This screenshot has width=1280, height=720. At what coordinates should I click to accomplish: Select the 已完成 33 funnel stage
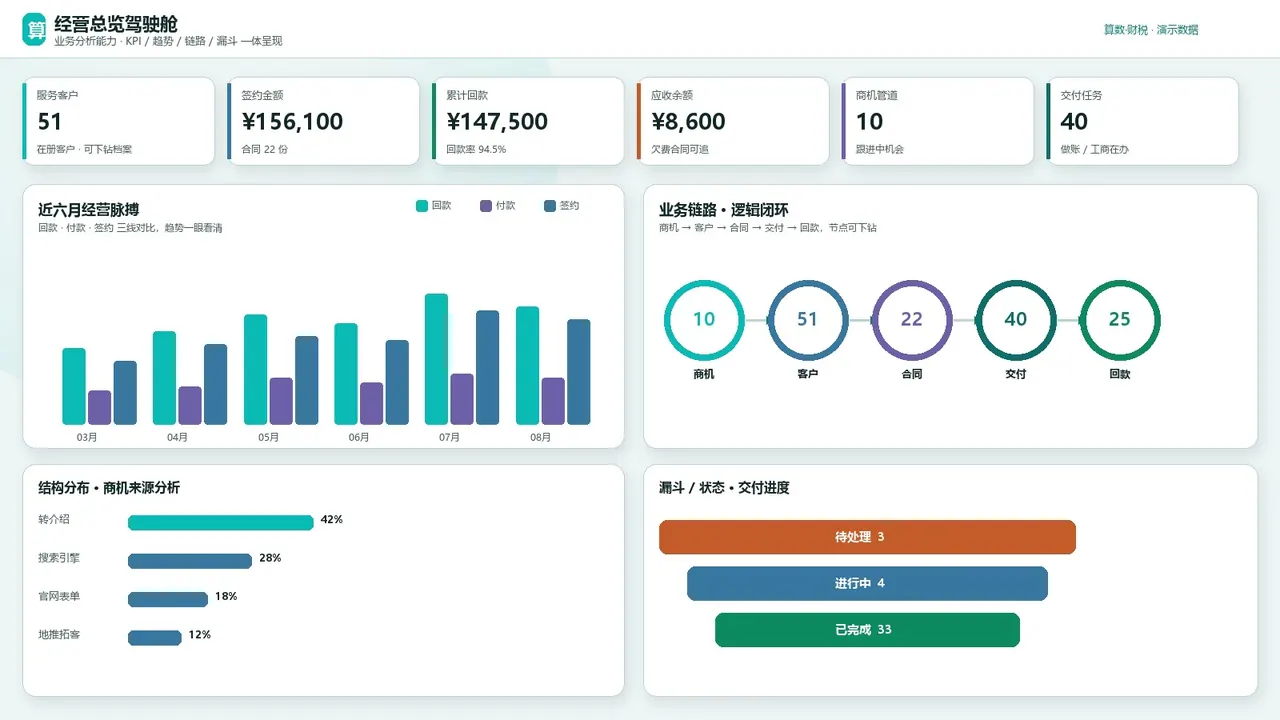(x=867, y=630)
